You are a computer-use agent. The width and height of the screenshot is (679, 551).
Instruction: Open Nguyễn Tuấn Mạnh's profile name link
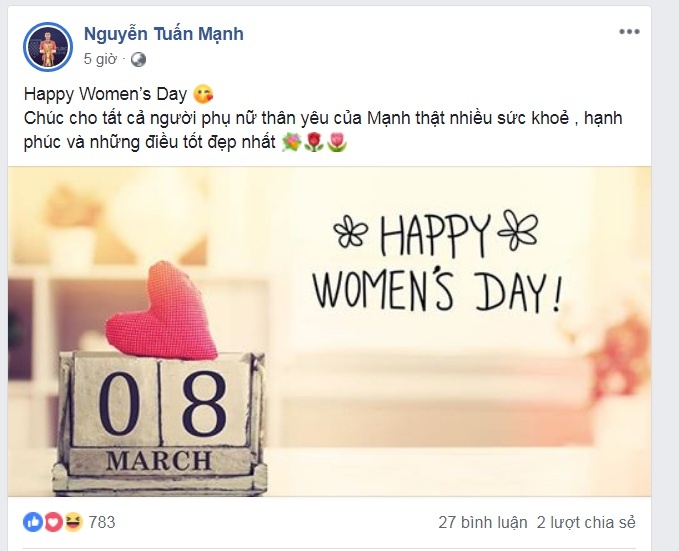pos(164,34)
